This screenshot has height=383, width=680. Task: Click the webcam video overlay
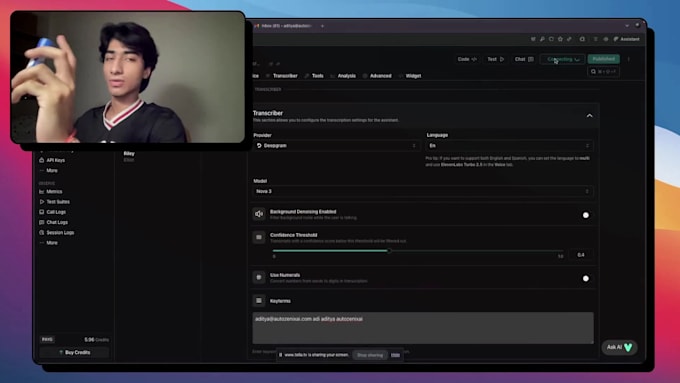pyautogui.click(x=128, y=77)
